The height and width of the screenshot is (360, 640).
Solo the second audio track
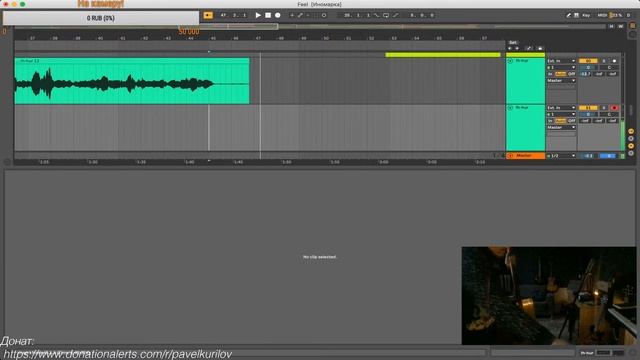tap(604, 108)
